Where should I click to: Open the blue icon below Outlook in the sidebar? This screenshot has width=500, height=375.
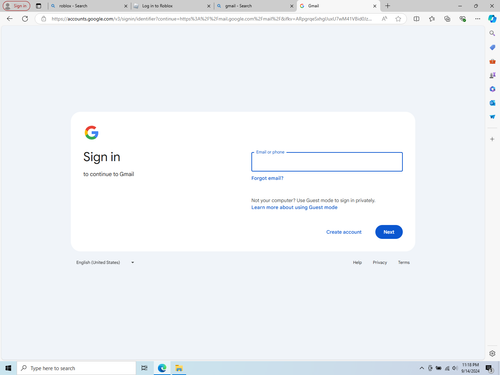[x=492, y=117]
